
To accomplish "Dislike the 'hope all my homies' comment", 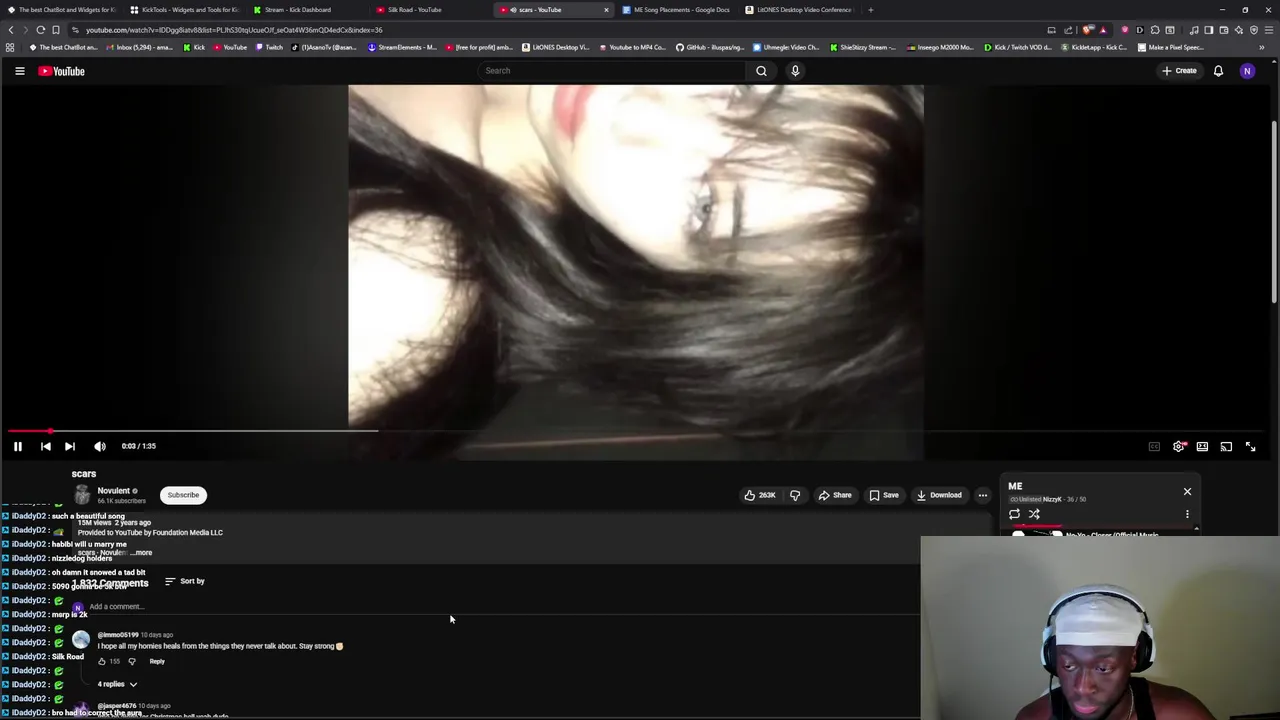I will click(x=131, y=661).
